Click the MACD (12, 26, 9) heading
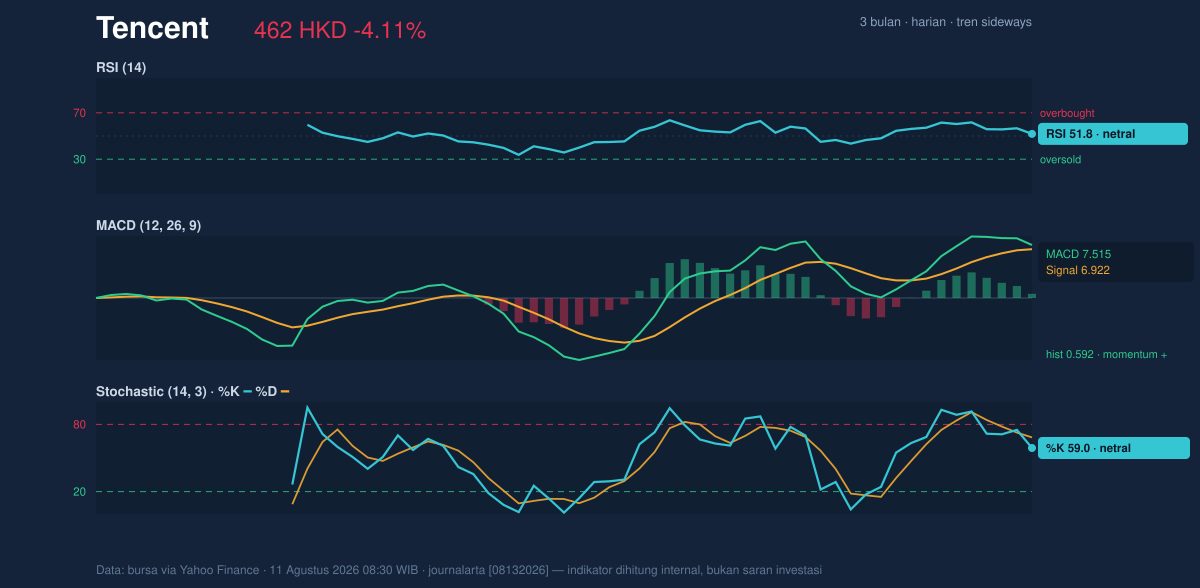 click(148, 226)
